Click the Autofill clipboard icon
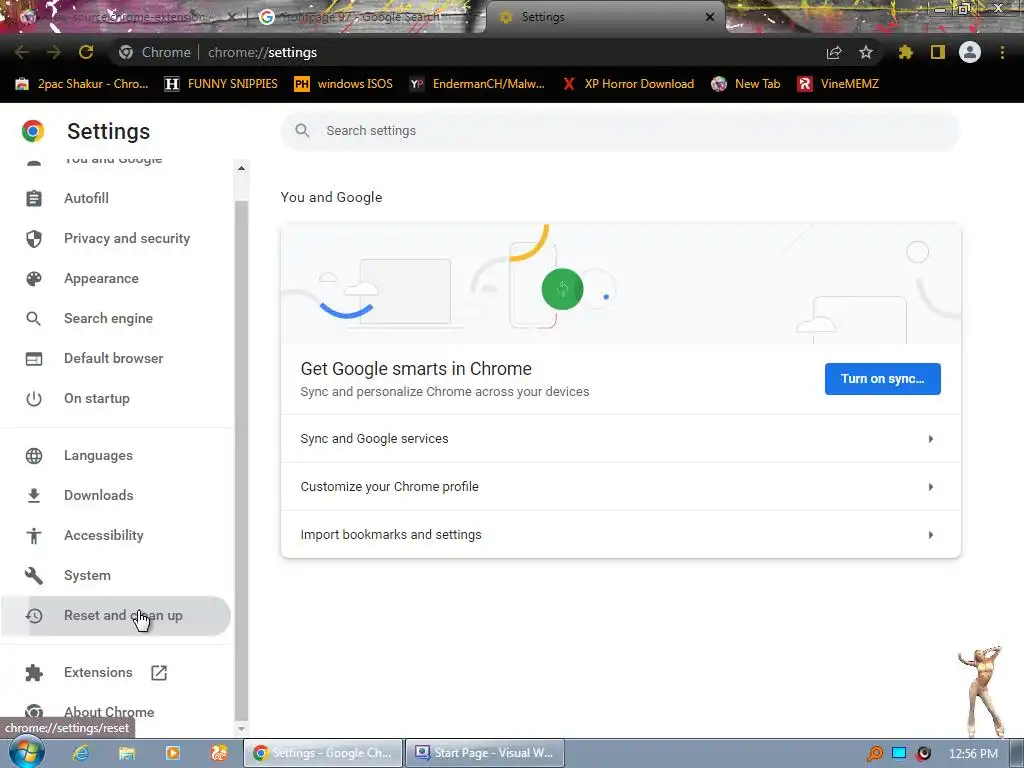1024x768 pixels. pyautogui.click(x=34, y=199)
